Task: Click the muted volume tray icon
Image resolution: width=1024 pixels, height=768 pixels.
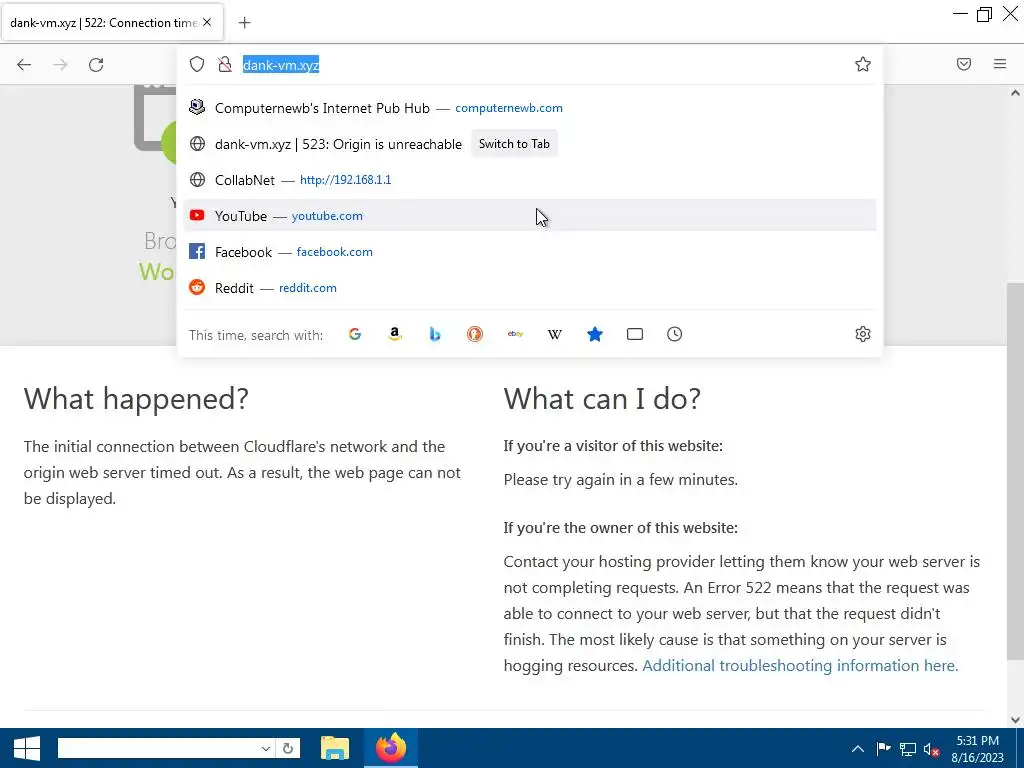Action: (931, 750)
